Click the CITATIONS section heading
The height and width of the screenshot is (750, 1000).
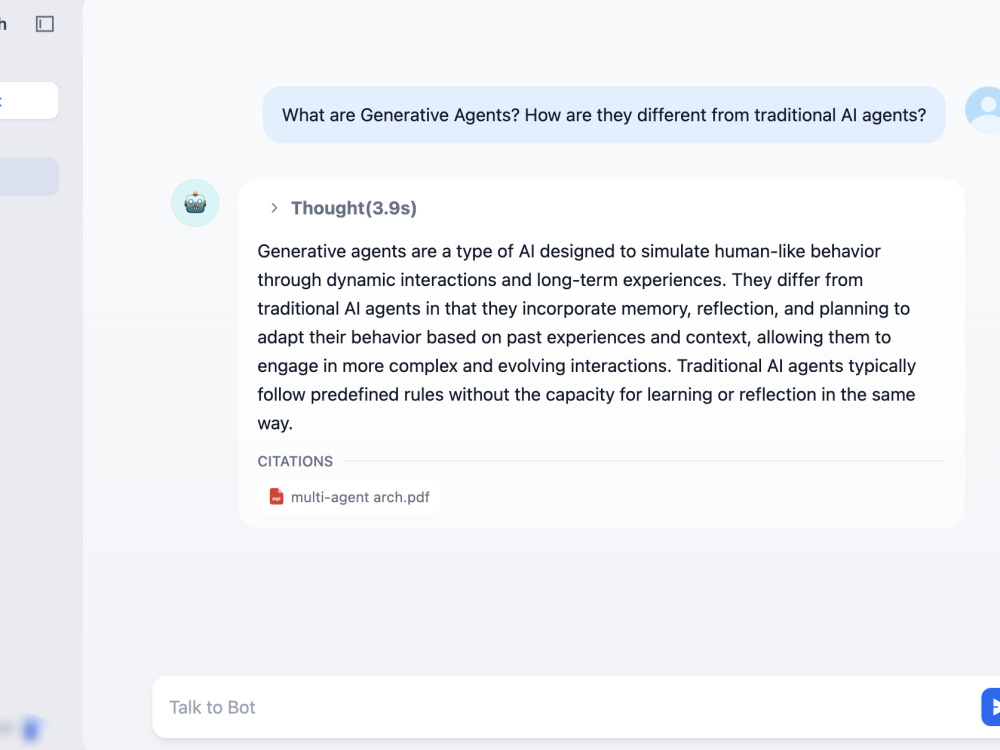[295, 461]
